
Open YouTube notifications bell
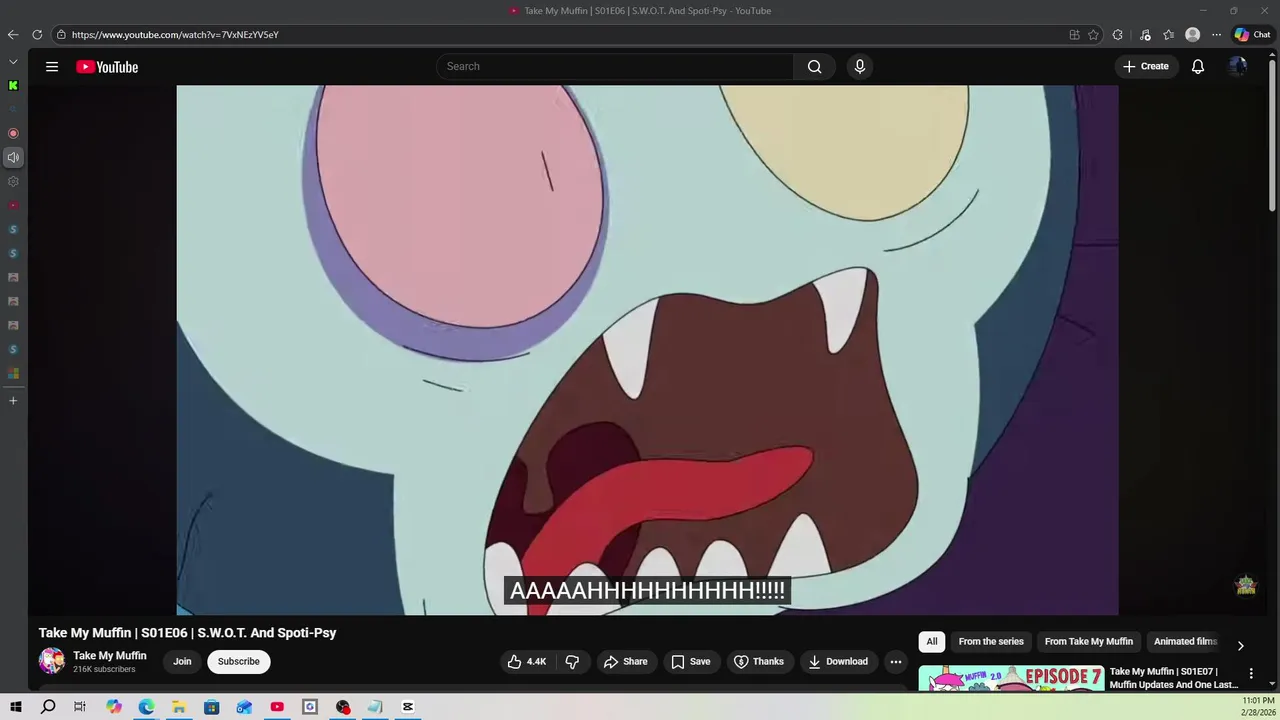[1197, 67]
